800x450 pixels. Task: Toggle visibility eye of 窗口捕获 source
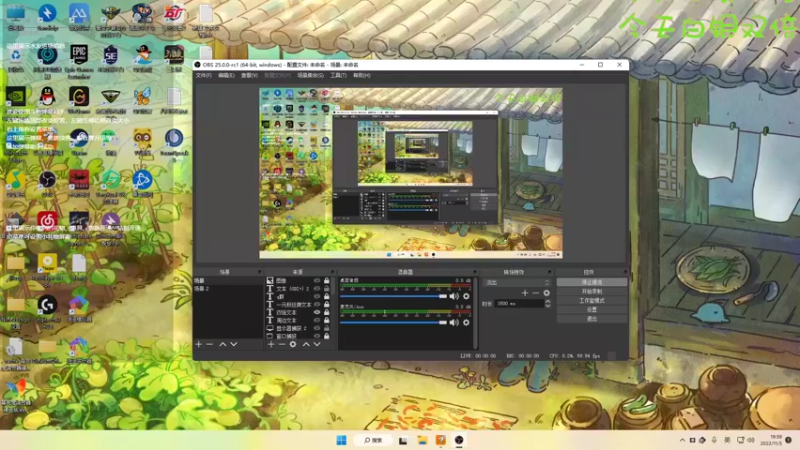317,336
